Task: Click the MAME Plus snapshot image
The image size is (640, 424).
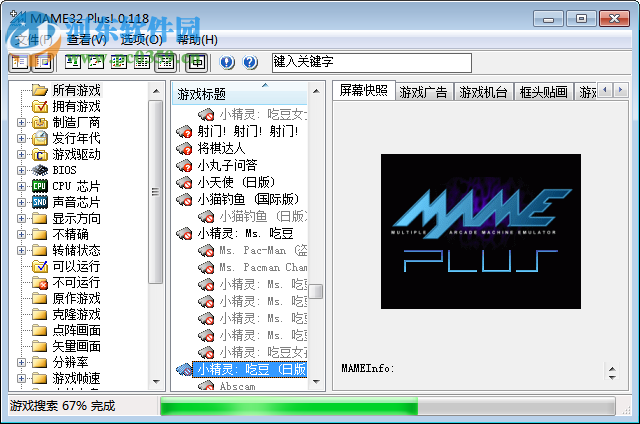Action: (481, 231)
